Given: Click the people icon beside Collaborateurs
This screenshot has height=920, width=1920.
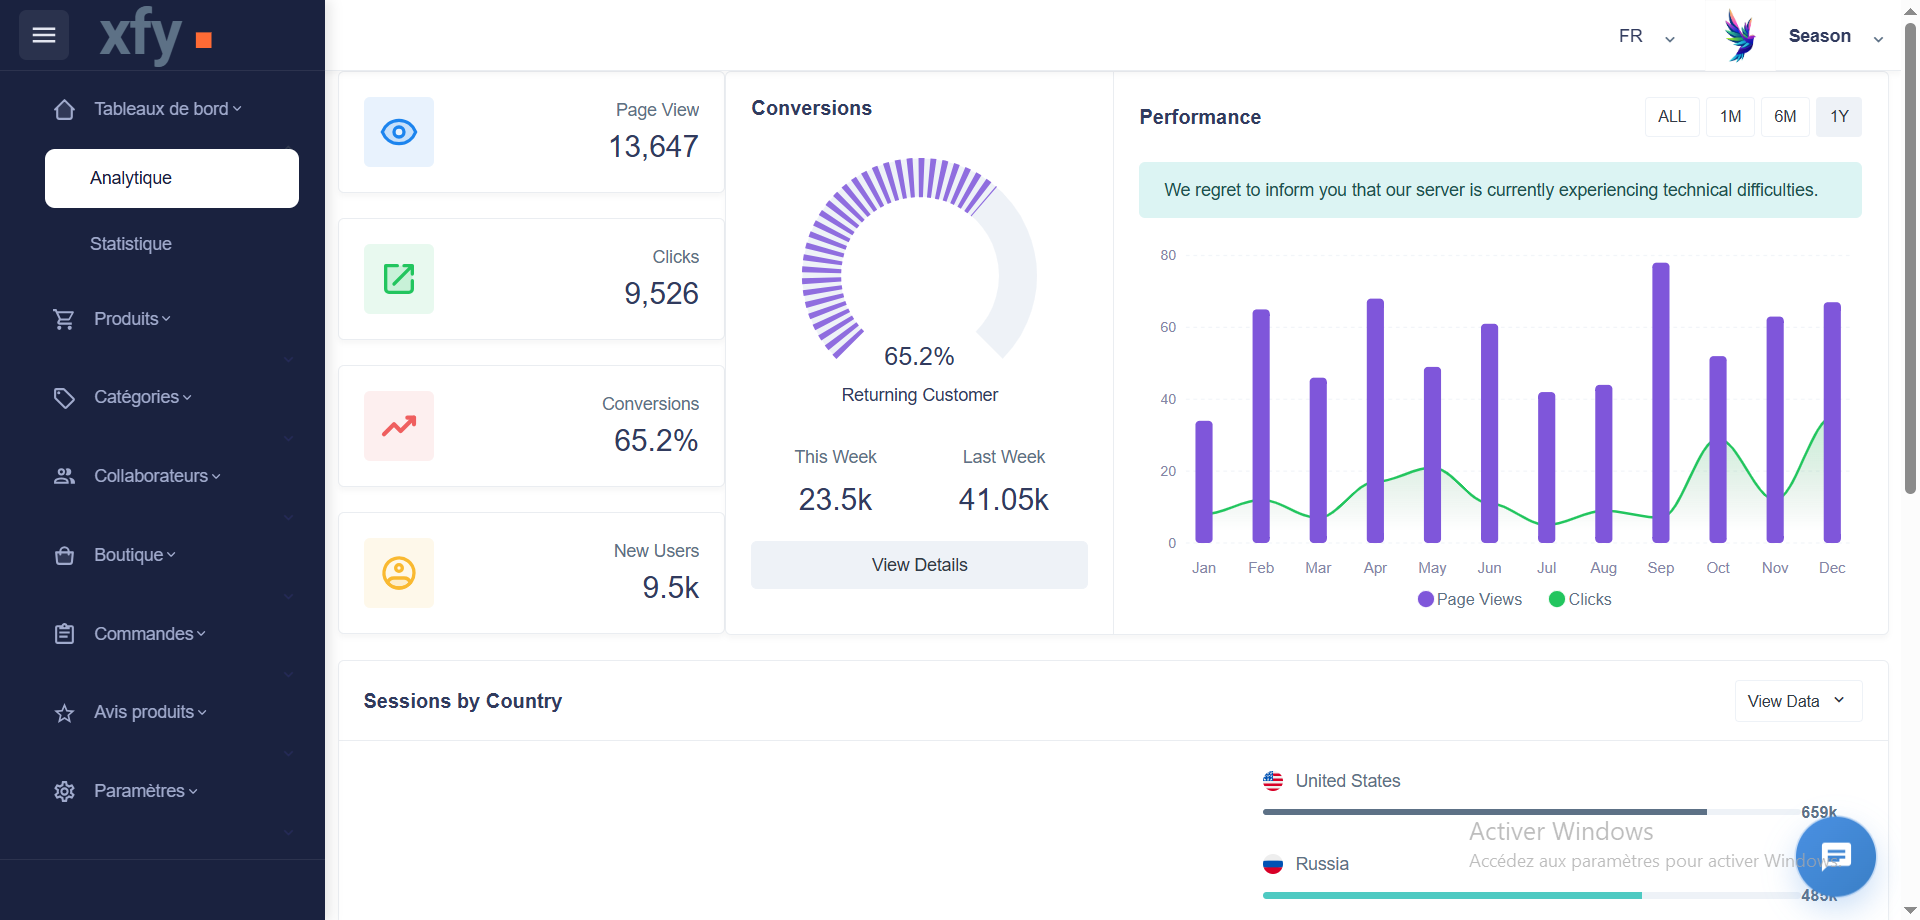Looking at the screenshot, I should coord(64,476).
